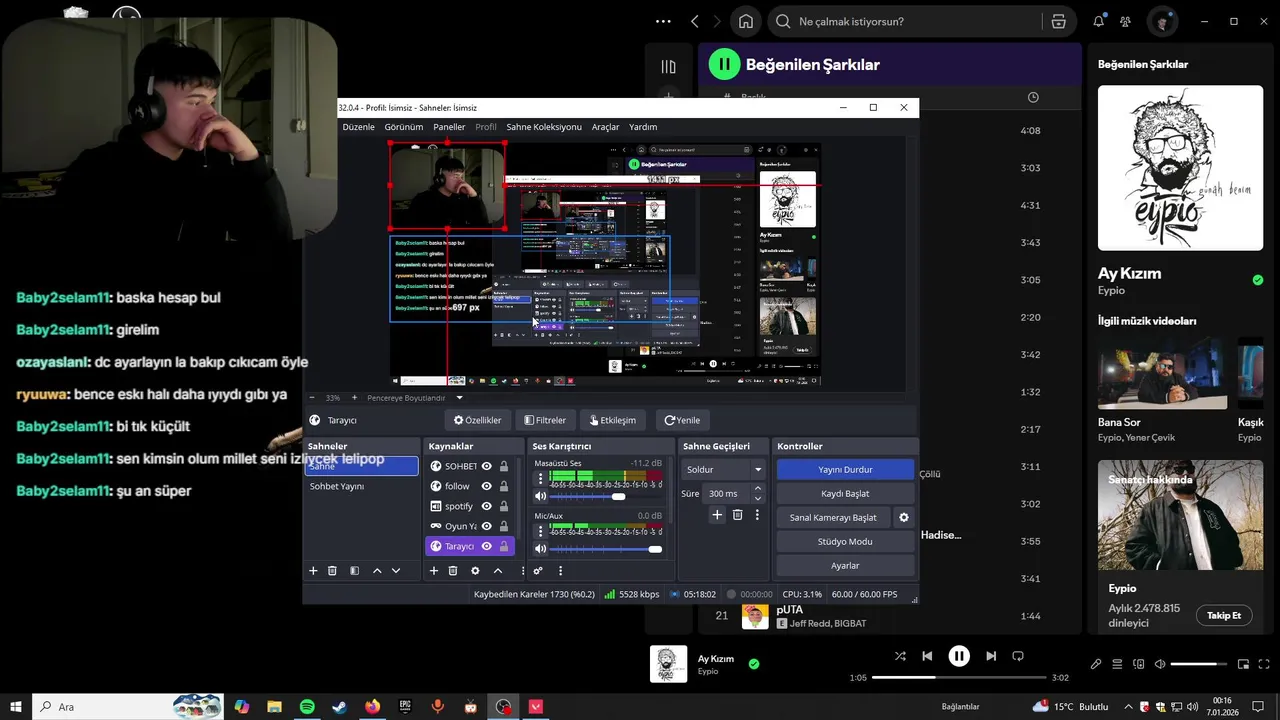1280x720 pixels.
Task: Open the Pencereye Boyutlandır preview scaling dropdown
Action: [x=460, y=398]
